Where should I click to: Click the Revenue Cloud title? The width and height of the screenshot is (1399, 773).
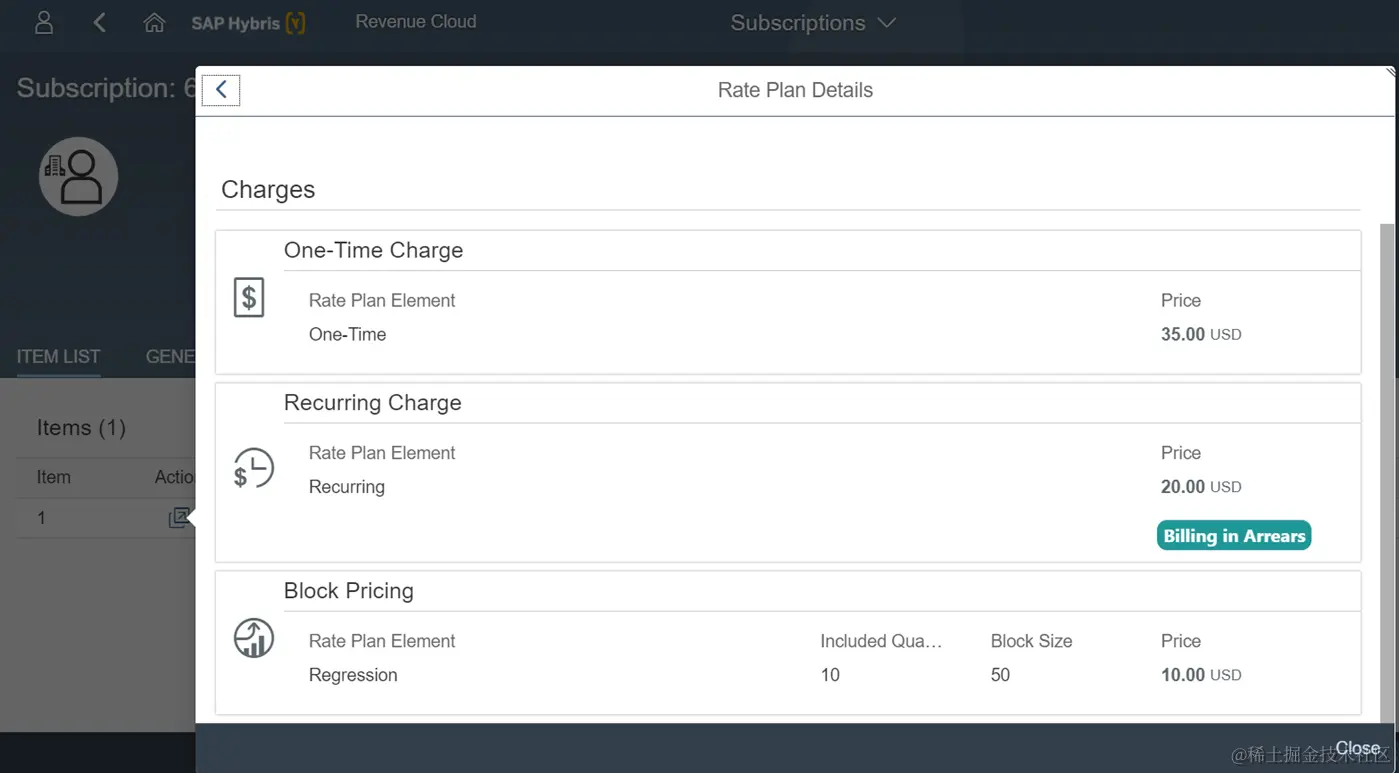click(x=416, y=22)
